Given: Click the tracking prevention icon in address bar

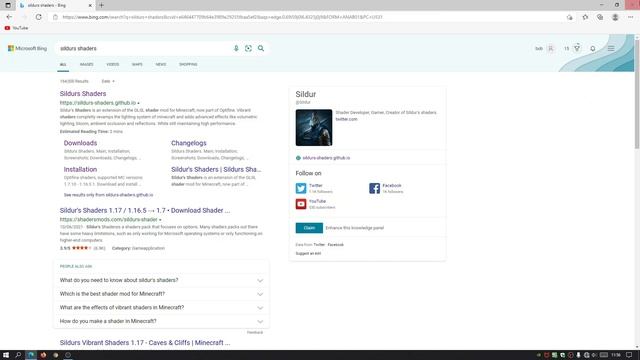Looking at the screenshot, I should click(x=569, y=17).
